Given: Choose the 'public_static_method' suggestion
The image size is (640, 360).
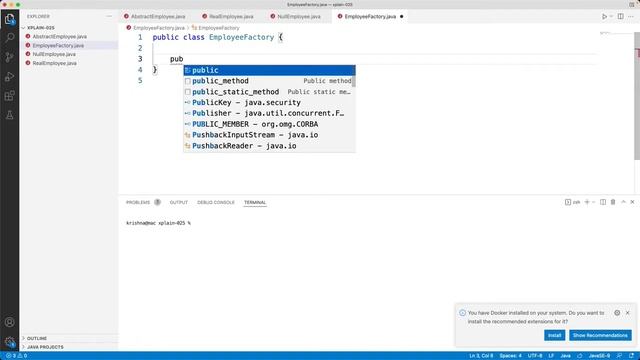Looking at the screenshot, I should point(268,92).
